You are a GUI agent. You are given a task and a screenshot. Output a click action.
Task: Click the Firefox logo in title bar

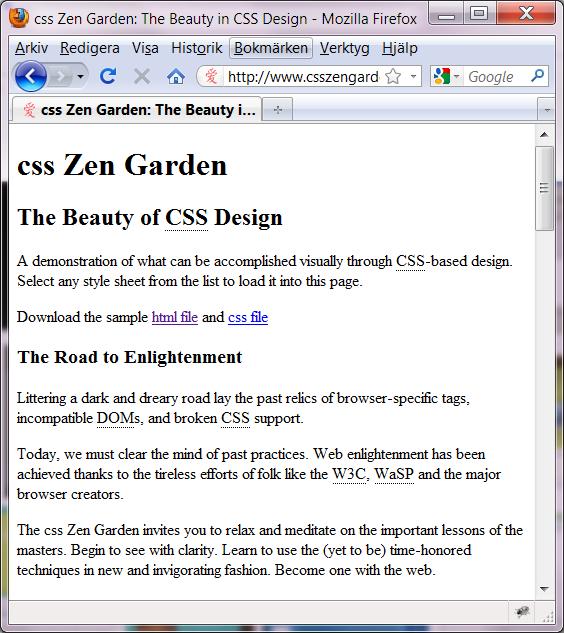tap(19, 18)
